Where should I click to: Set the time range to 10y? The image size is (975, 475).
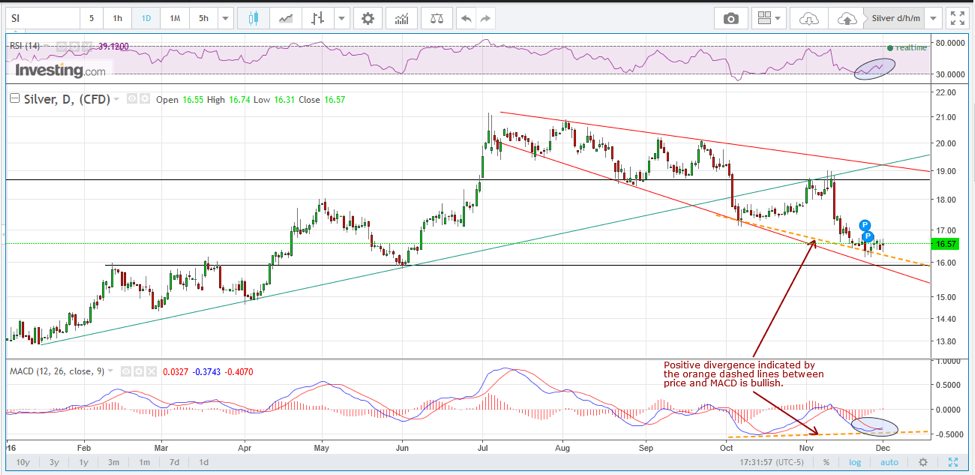tap(23, 462)
